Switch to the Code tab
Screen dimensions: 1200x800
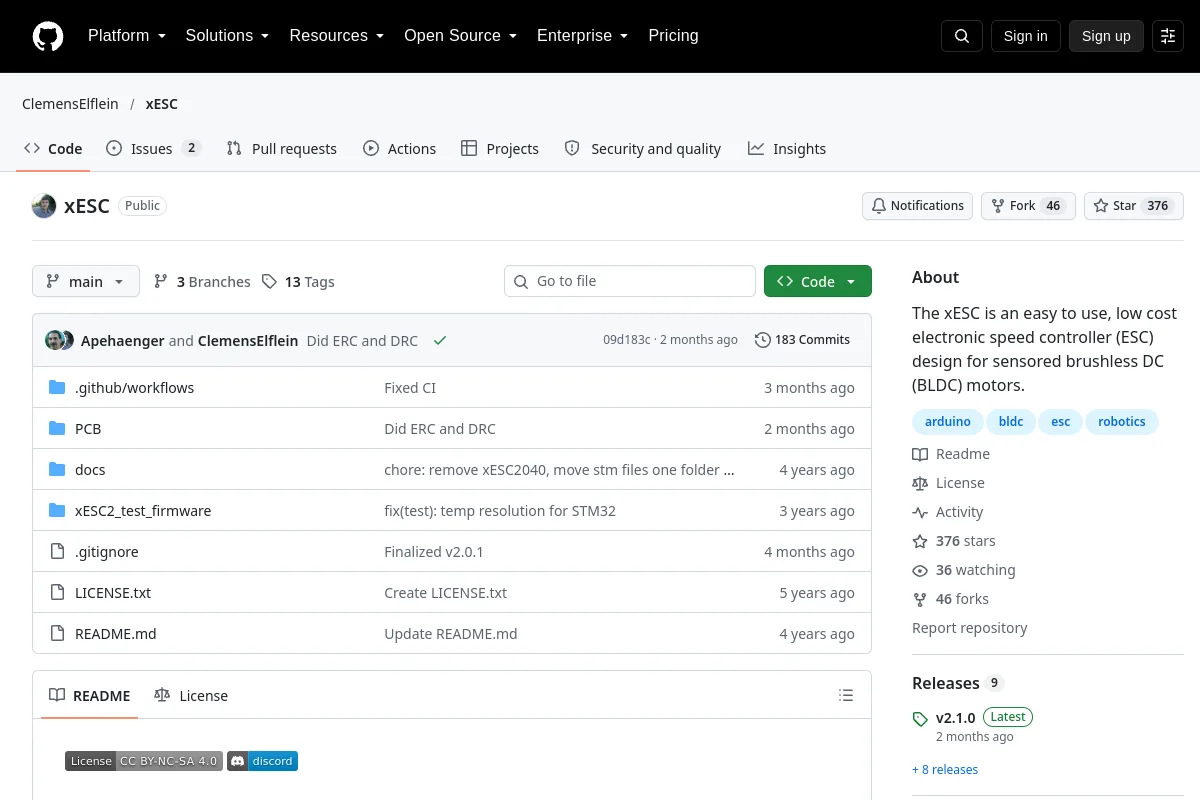(x=54, y=149)
